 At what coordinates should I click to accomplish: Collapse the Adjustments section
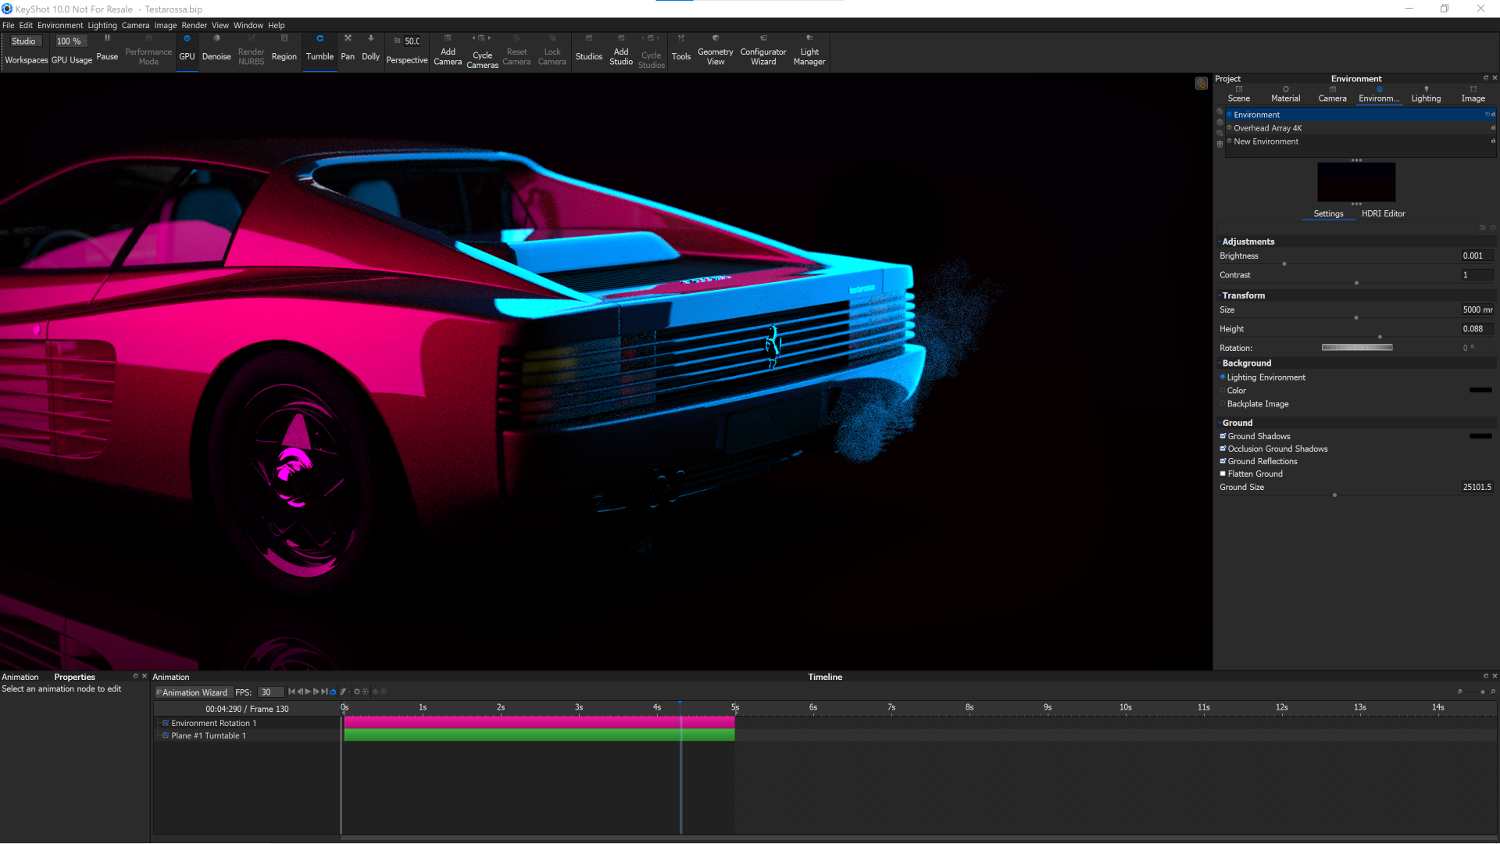coord(1248,242)
